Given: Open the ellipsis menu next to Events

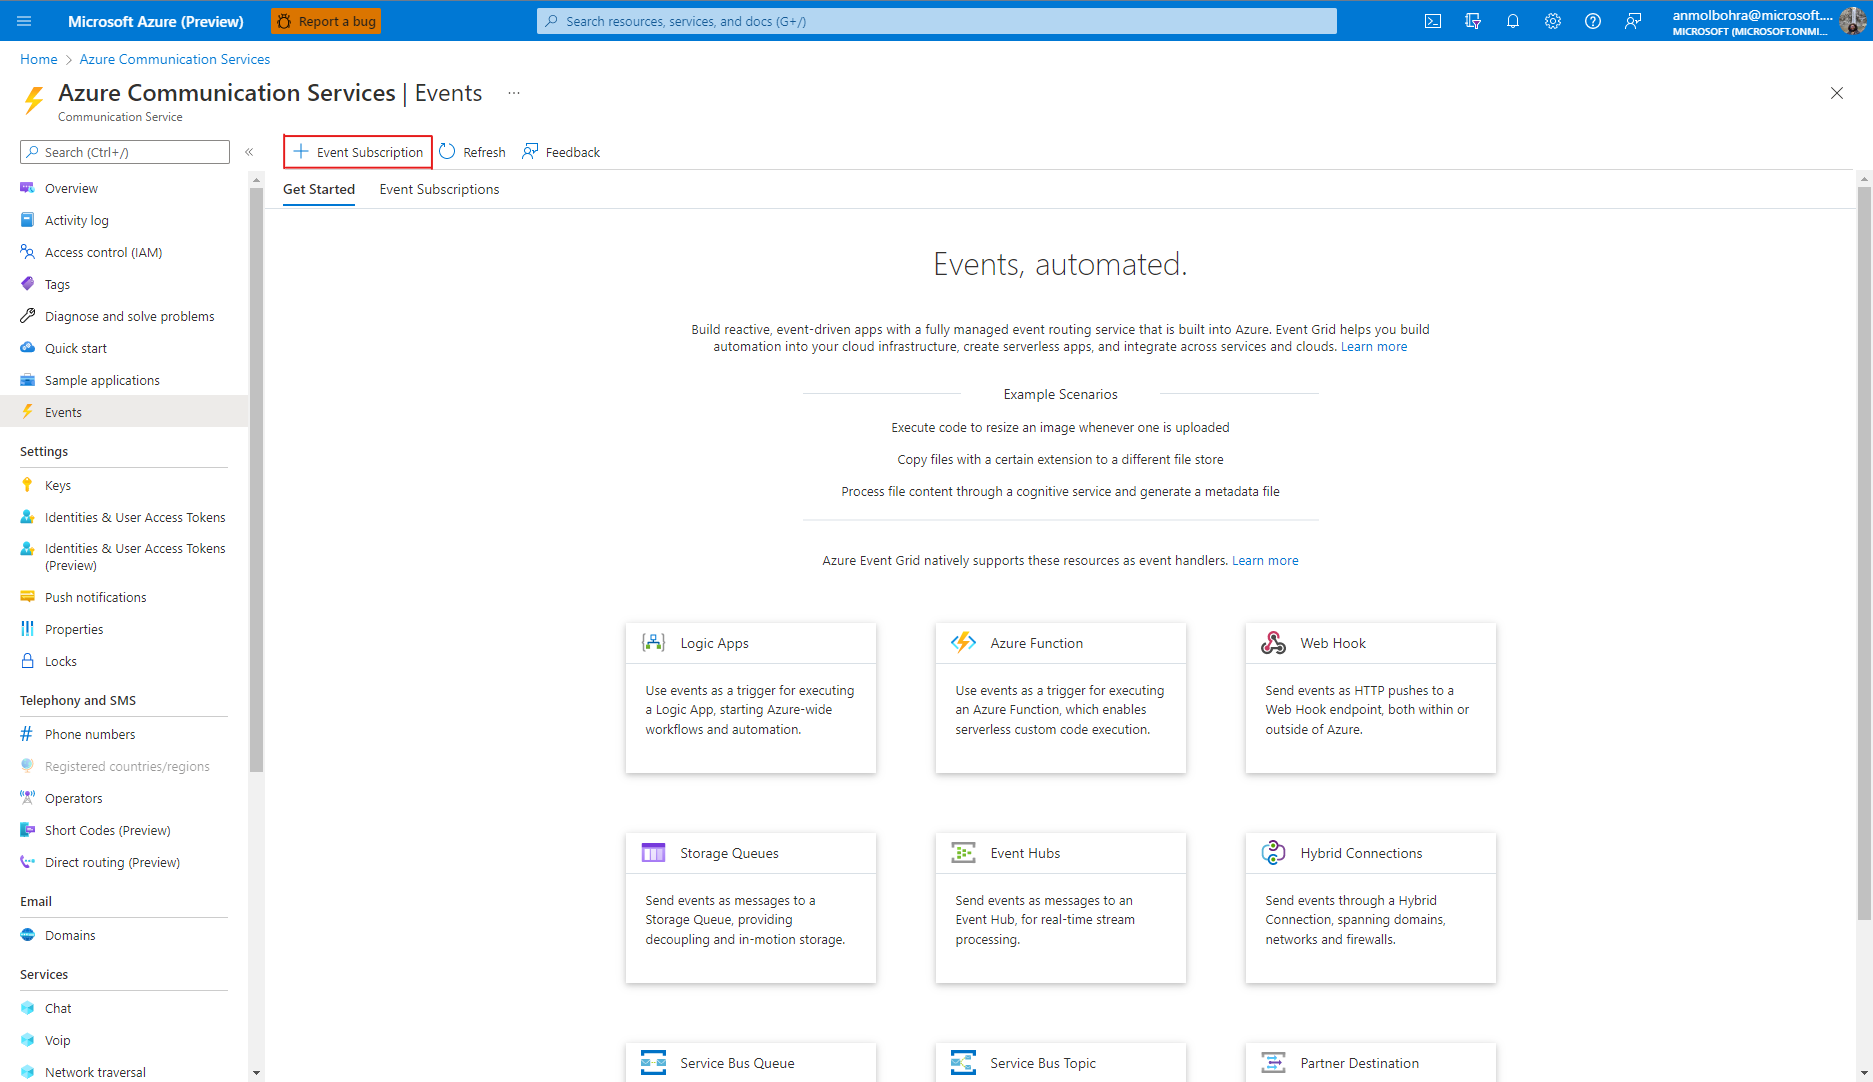Looking at the screenshot, I should tap(513, 92).
